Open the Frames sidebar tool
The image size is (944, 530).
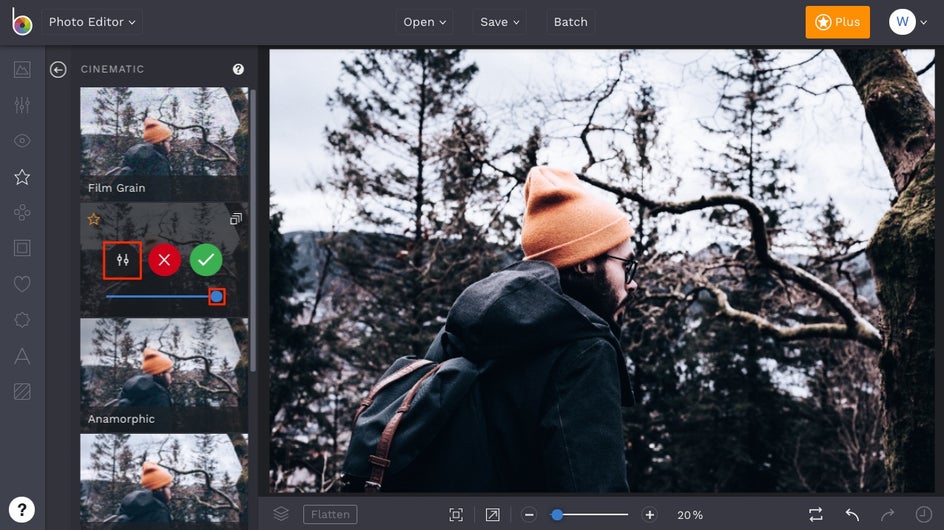22,248
